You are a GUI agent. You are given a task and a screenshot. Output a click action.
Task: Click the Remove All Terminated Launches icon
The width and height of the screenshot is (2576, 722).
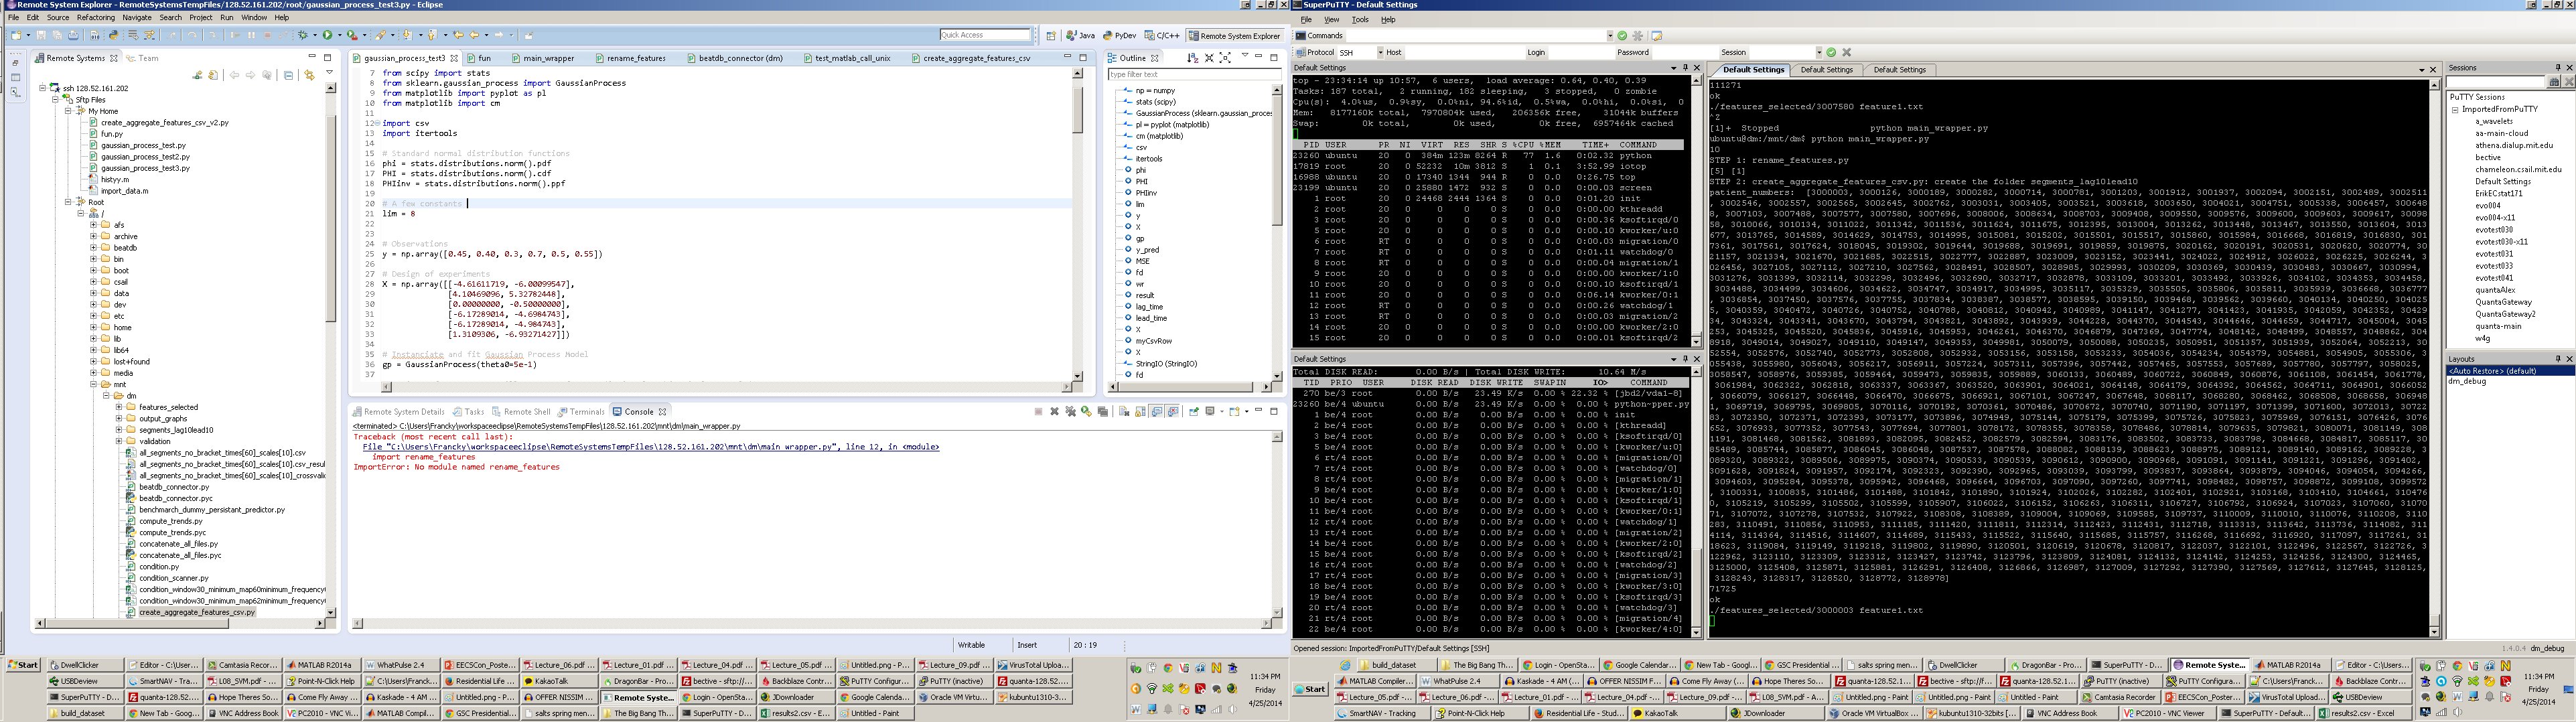click(x=1071, y=411)
